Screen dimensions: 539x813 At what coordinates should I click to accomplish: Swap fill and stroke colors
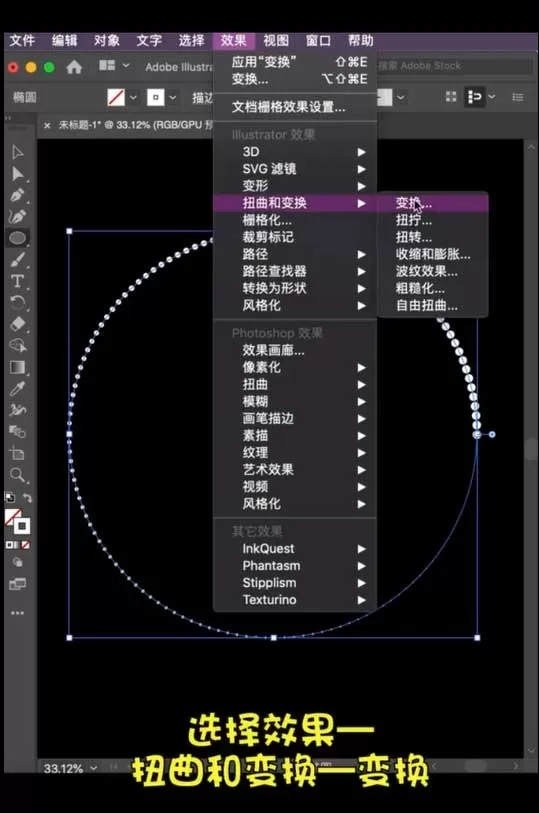tap(27, 498)
